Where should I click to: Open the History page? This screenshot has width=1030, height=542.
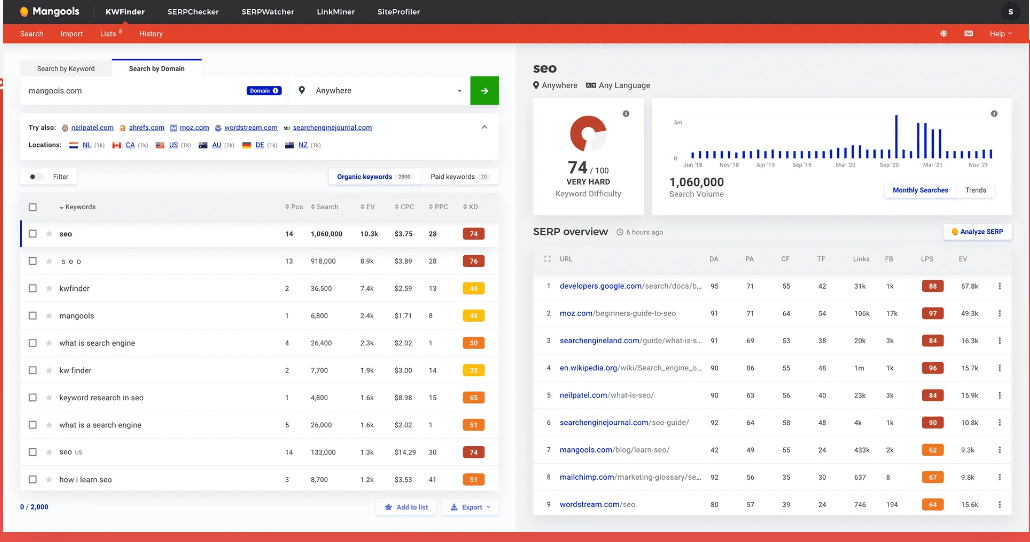click(151, 34)
